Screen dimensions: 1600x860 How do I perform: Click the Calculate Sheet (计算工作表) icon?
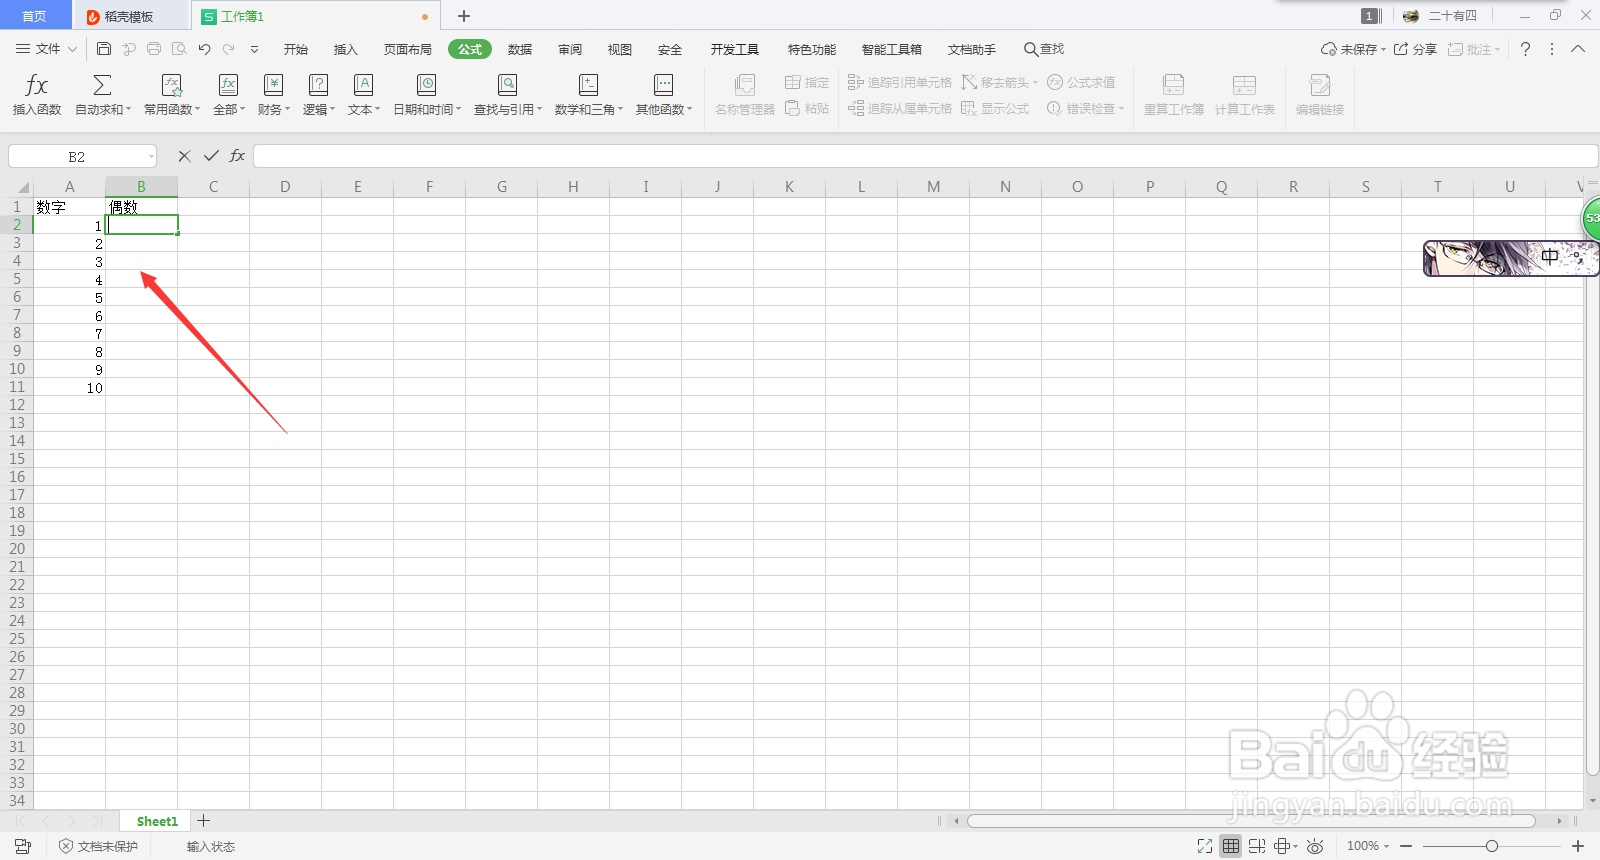click(1245, 85)
